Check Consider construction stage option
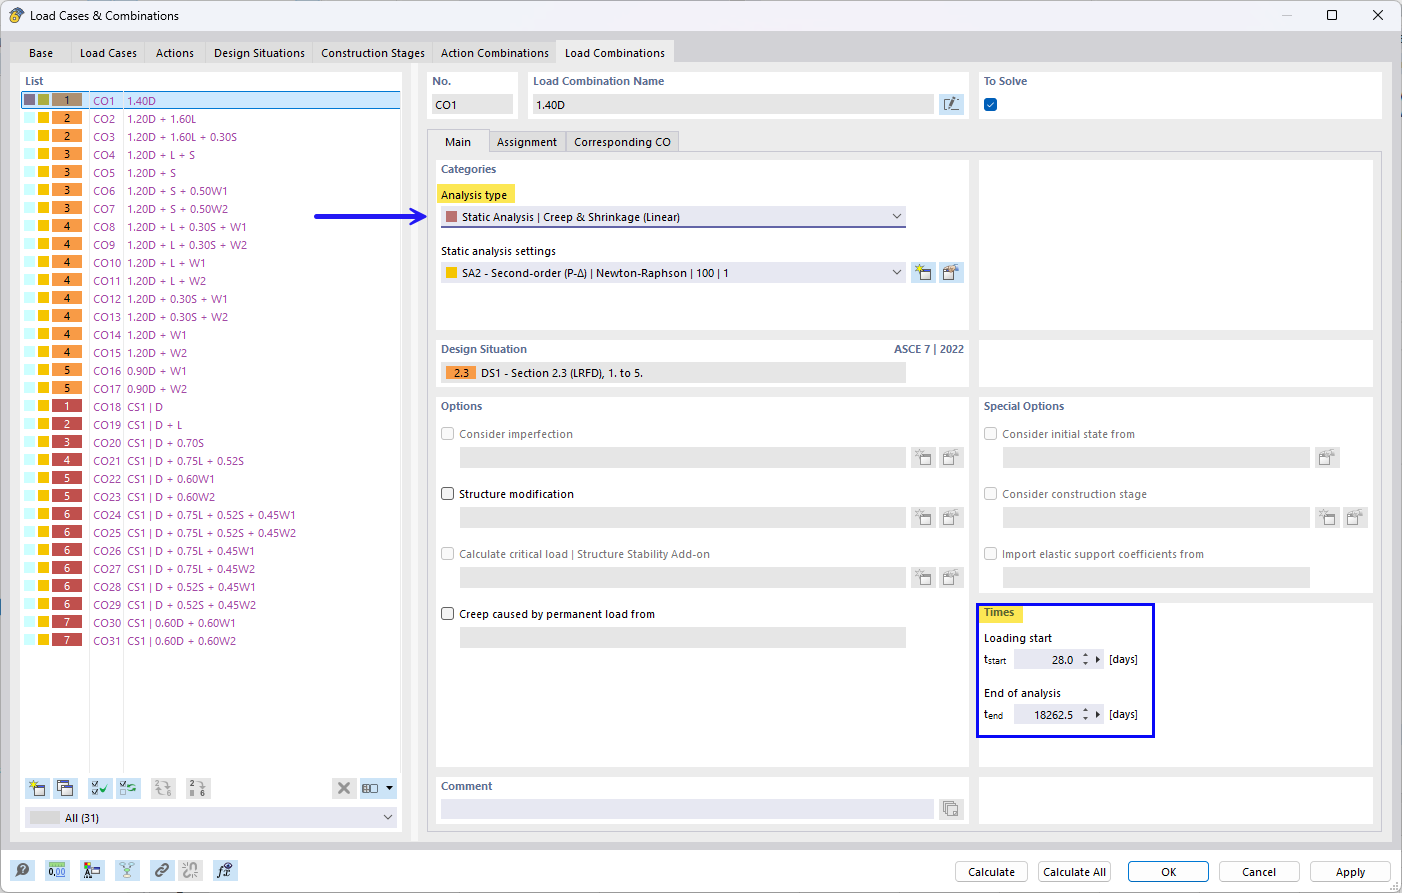The height and width of the screenshot is (893, 1402). point(991,494)
